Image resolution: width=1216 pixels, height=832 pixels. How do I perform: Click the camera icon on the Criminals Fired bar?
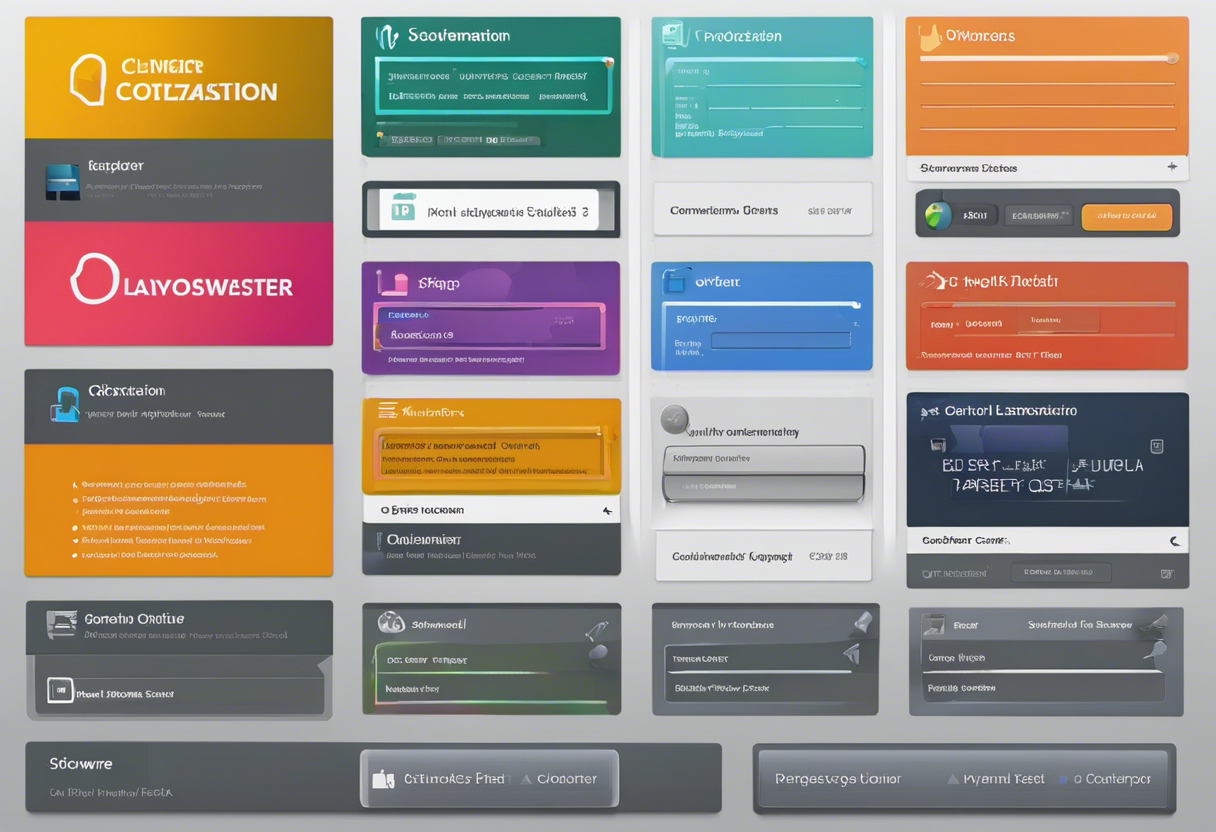click(x=383, y=778)
